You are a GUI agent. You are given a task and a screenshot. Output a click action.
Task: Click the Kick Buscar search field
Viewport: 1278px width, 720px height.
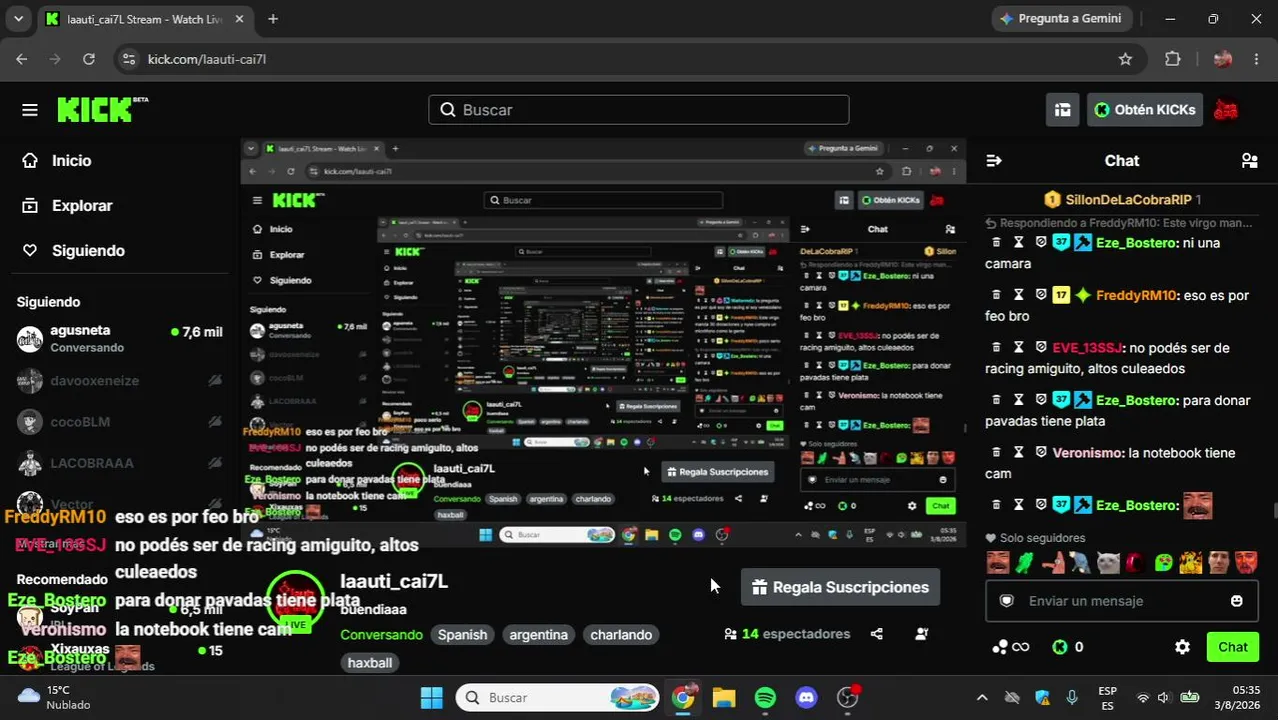tap(639, 110)
